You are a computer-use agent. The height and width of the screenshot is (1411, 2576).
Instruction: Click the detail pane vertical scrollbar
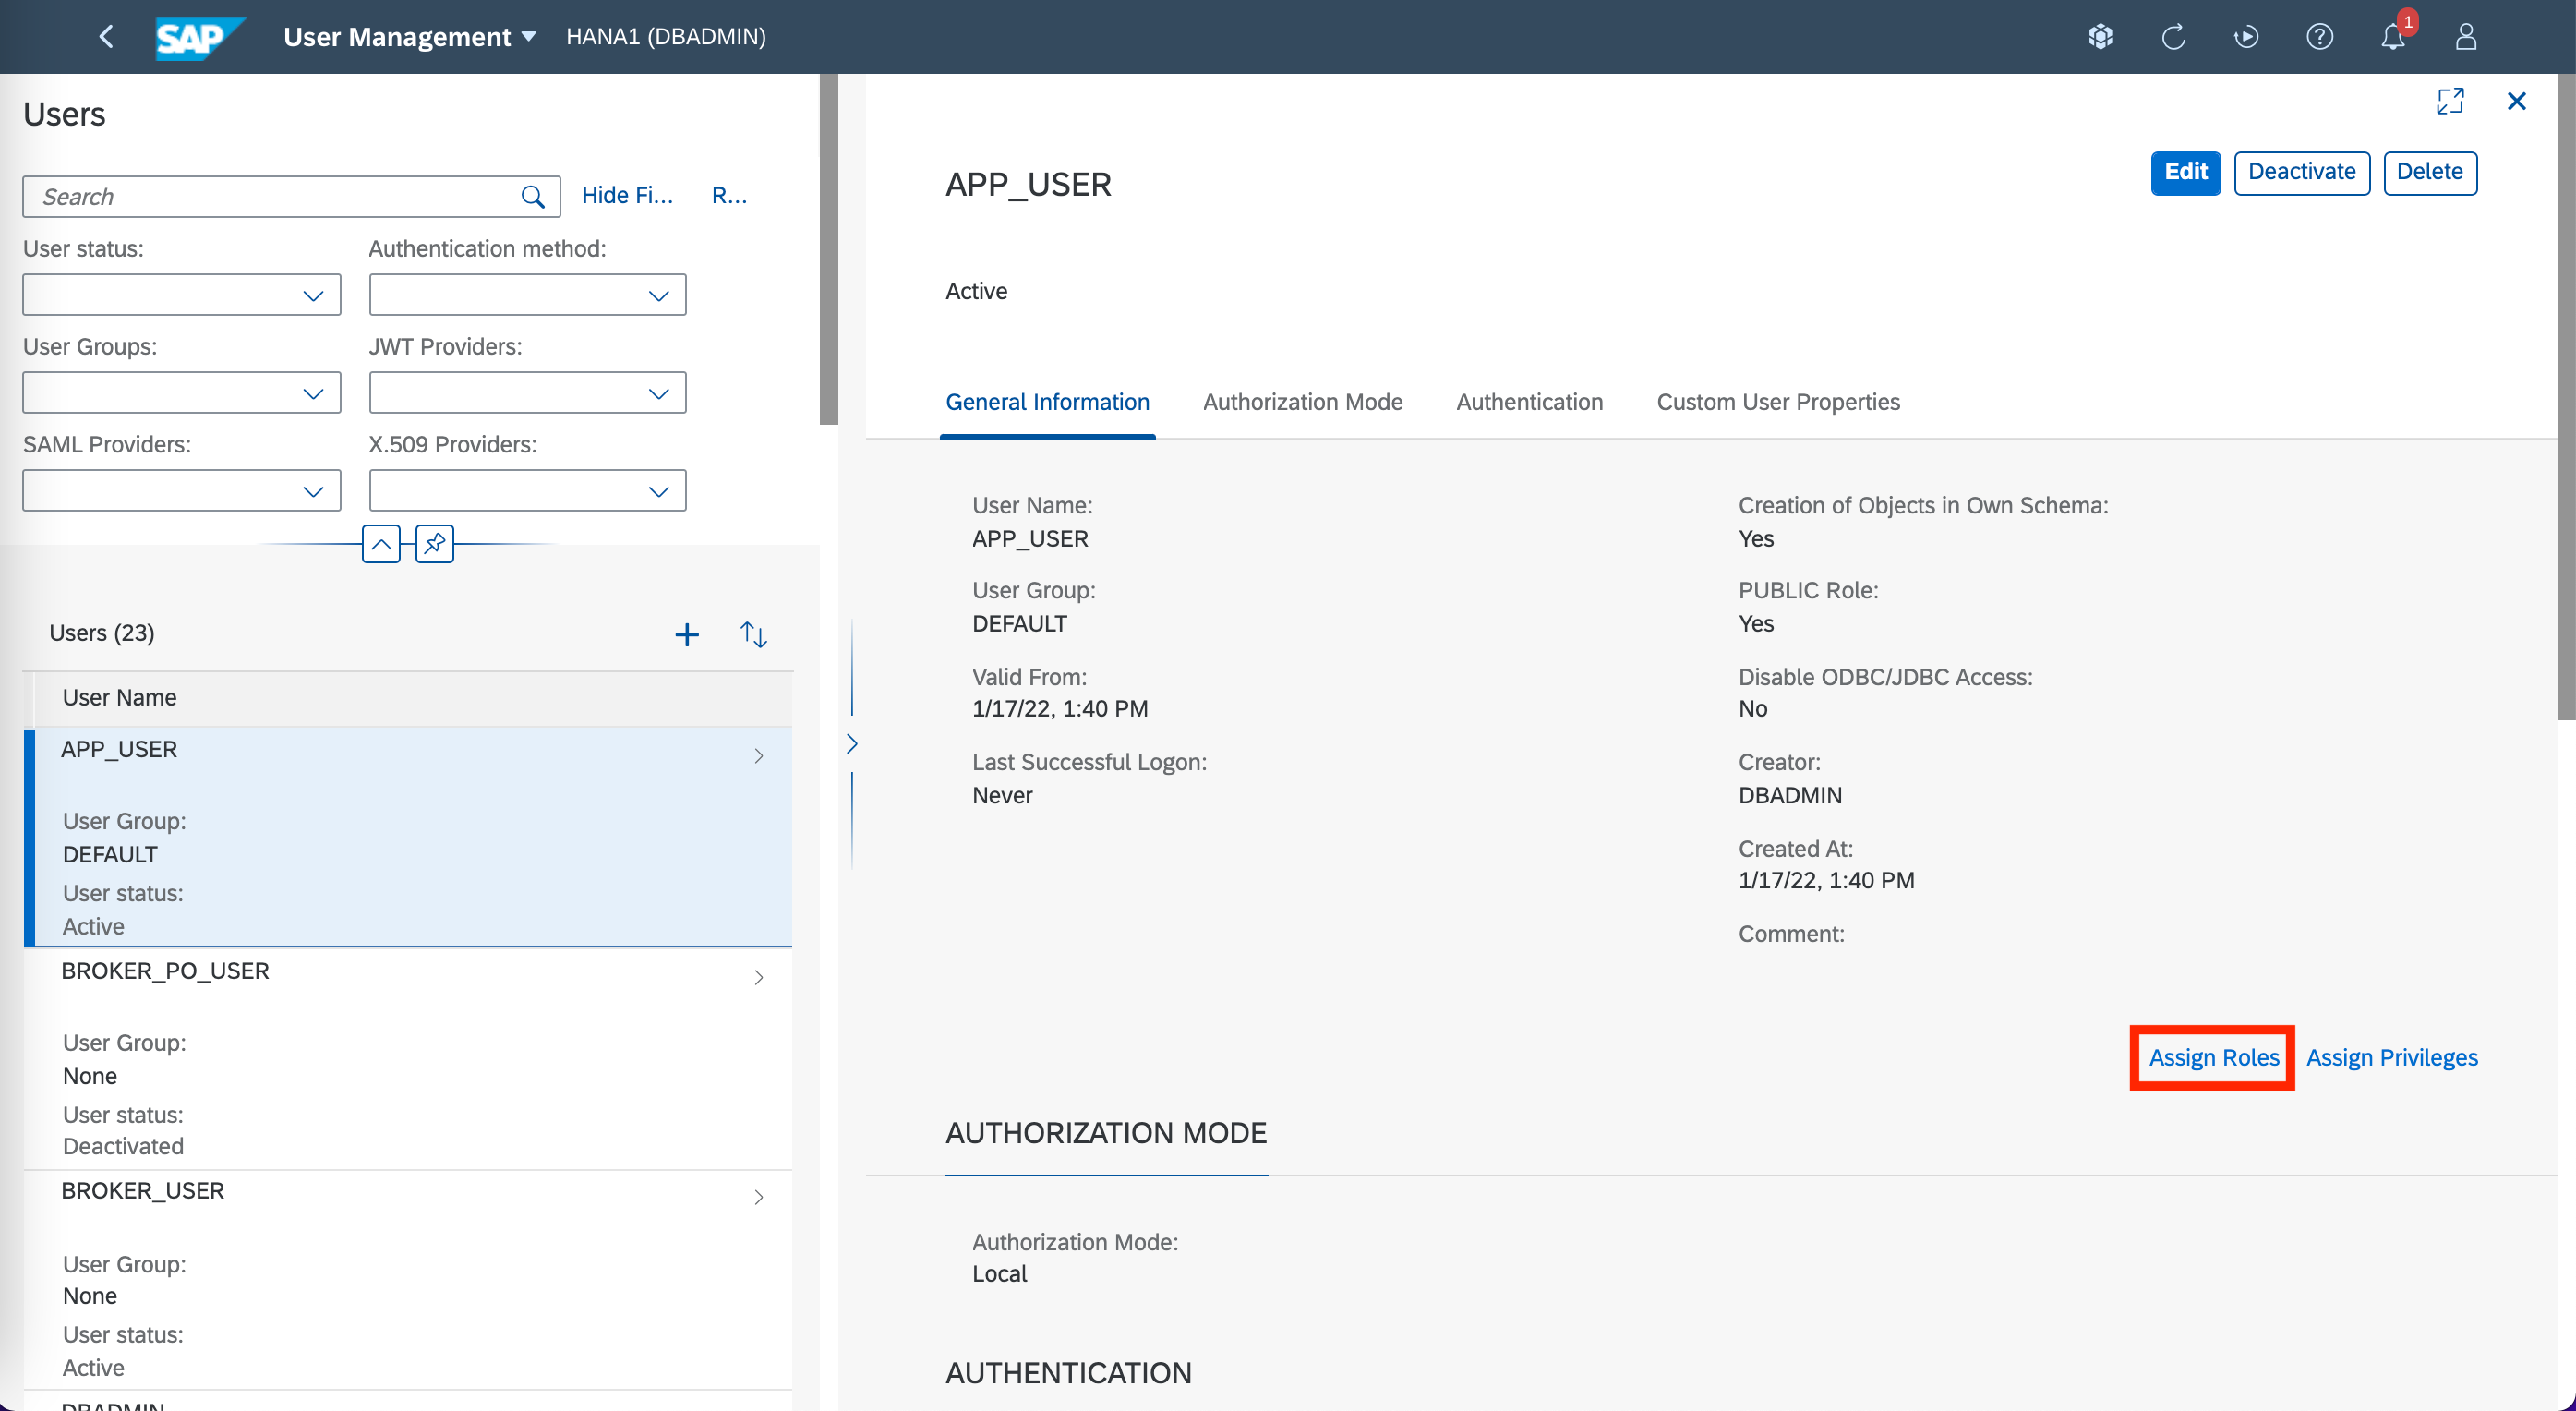click(2565, 395)
